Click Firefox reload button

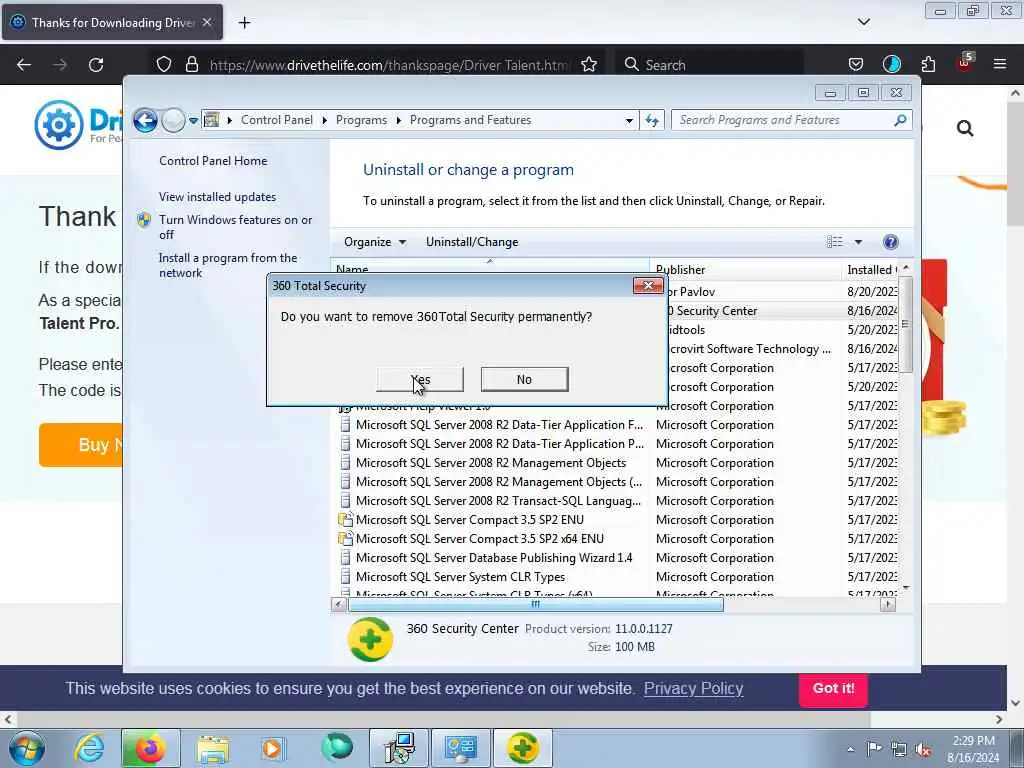click(96, 65)
